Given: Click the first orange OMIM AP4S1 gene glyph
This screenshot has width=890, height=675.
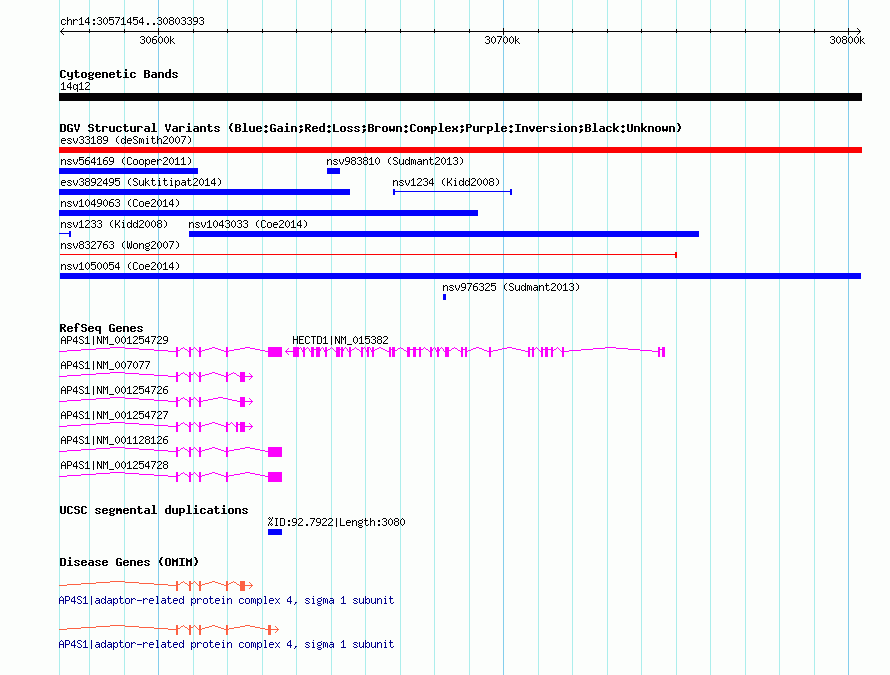Looking at the screenshot, I should click(x=156, y=585).
